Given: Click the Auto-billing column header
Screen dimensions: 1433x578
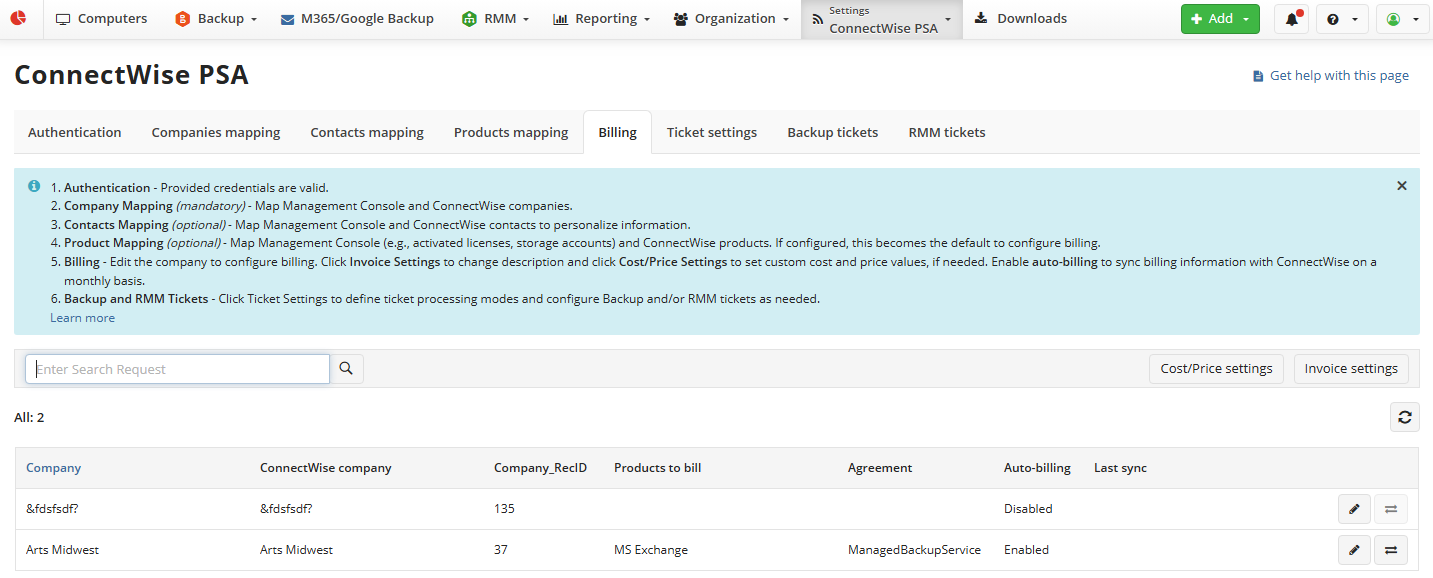Looking at the screenshot, I should 1037,468.
